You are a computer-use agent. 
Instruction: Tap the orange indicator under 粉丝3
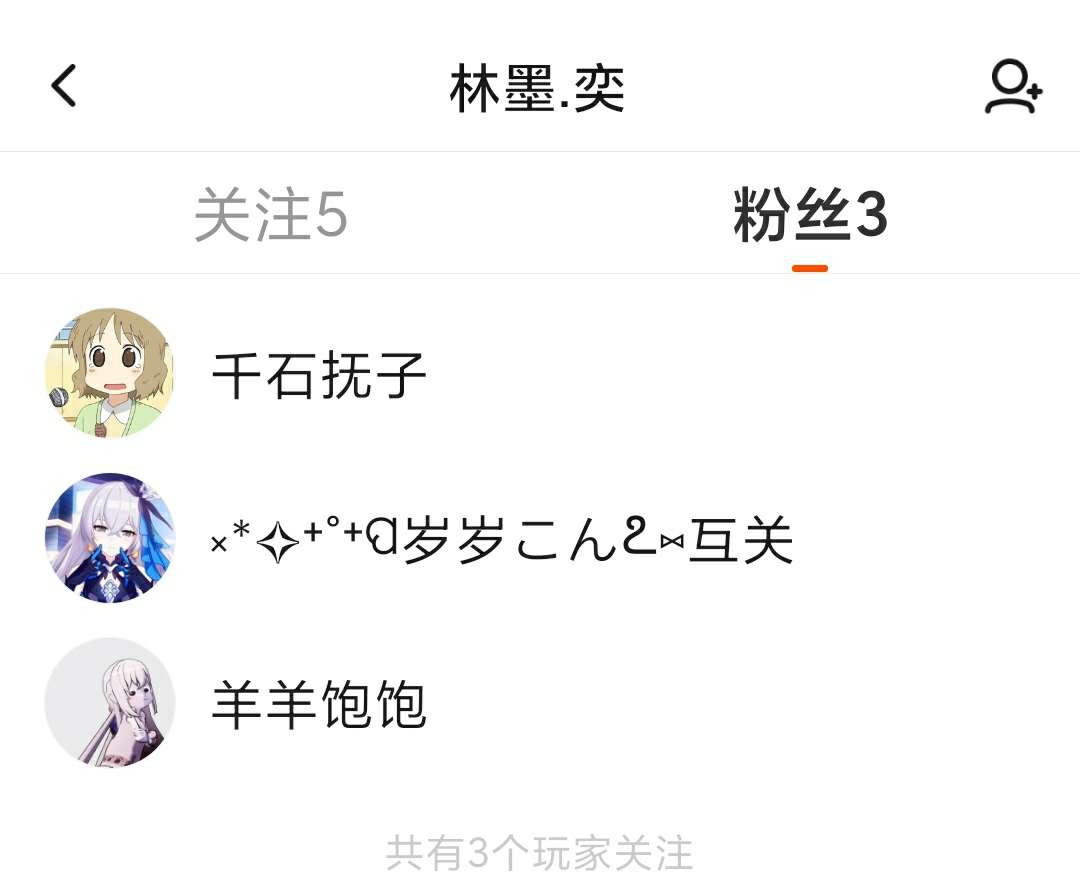click(810, 268)
